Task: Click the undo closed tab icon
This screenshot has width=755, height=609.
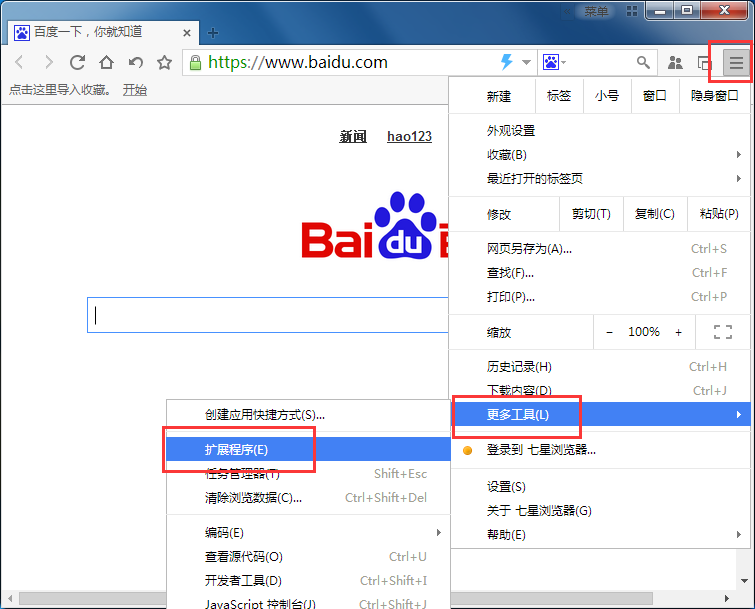Action: coord(136,62)
